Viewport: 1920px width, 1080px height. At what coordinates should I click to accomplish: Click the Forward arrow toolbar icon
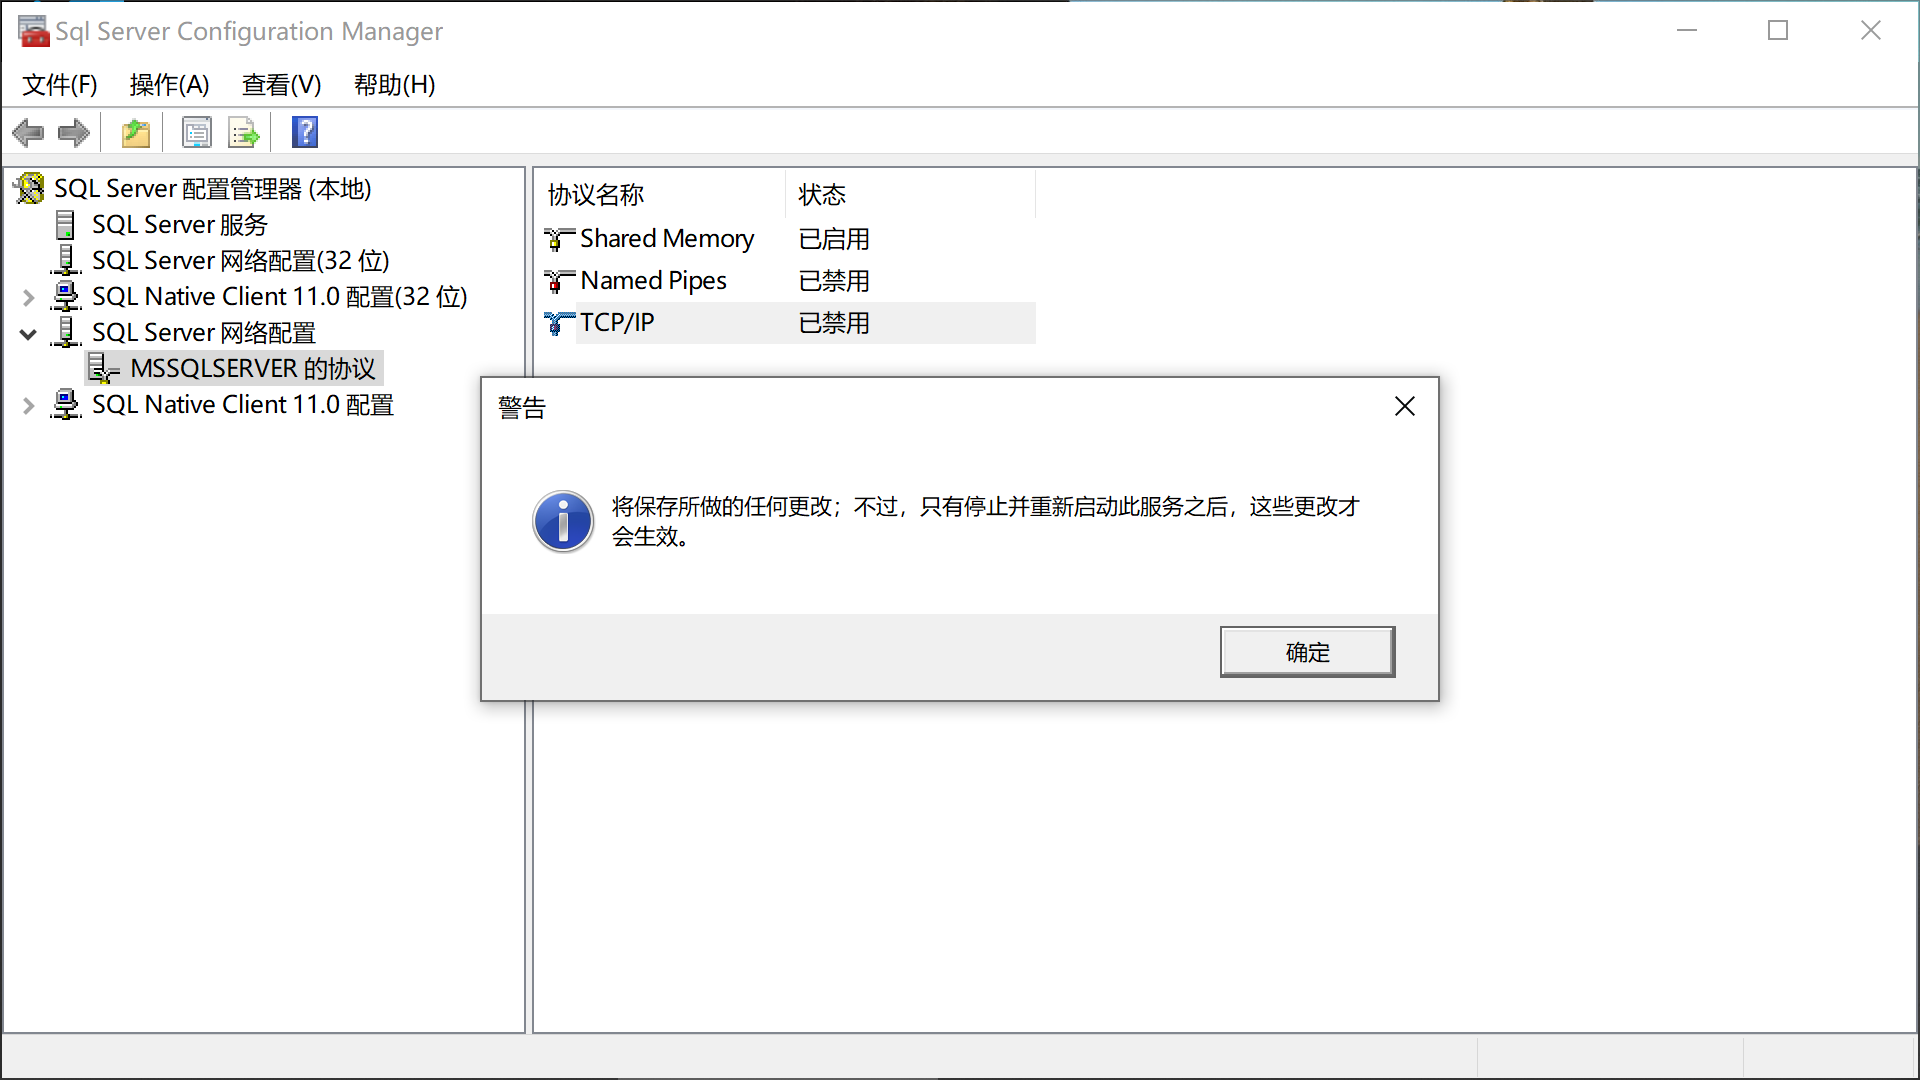(x=74, y=132)
